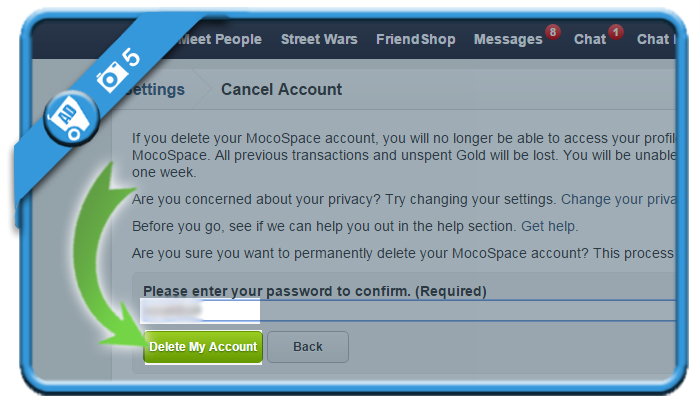This screenshot has width=700, height=407.
Task: Click the Cancel Account breadcrumb title
Action: [x=281, y=89]
